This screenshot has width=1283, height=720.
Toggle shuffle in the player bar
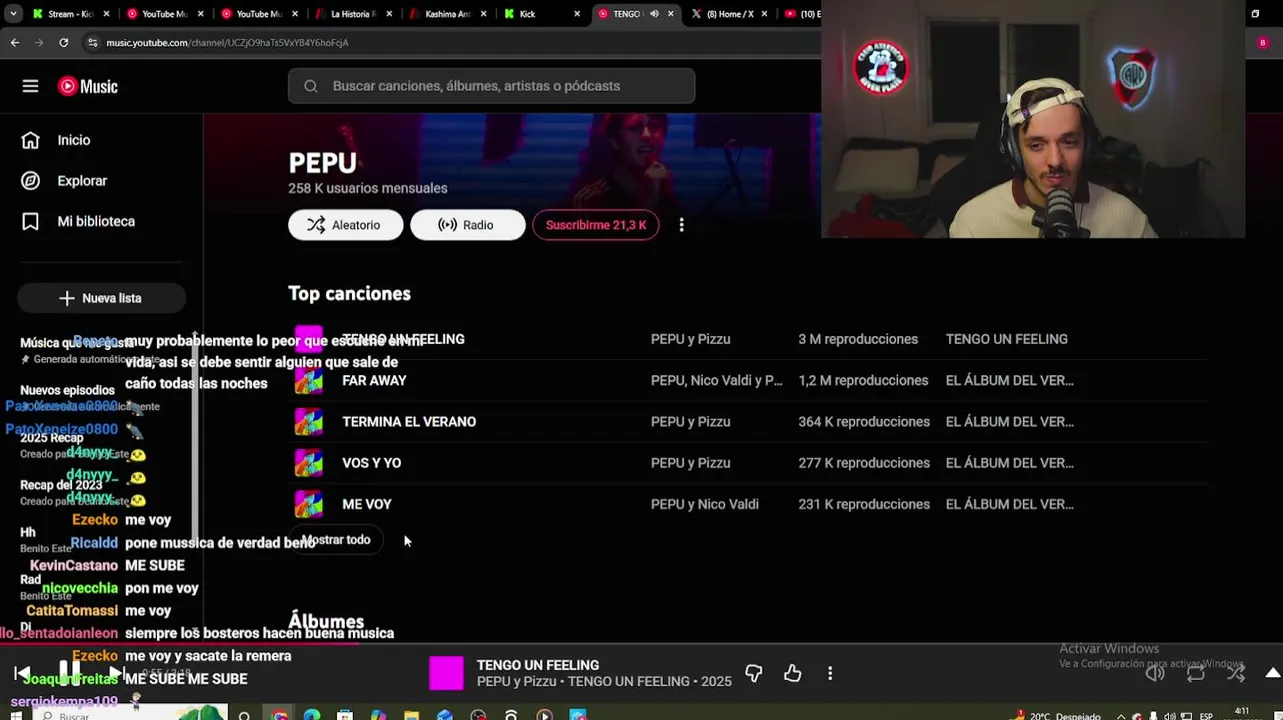coord(1236,673)
